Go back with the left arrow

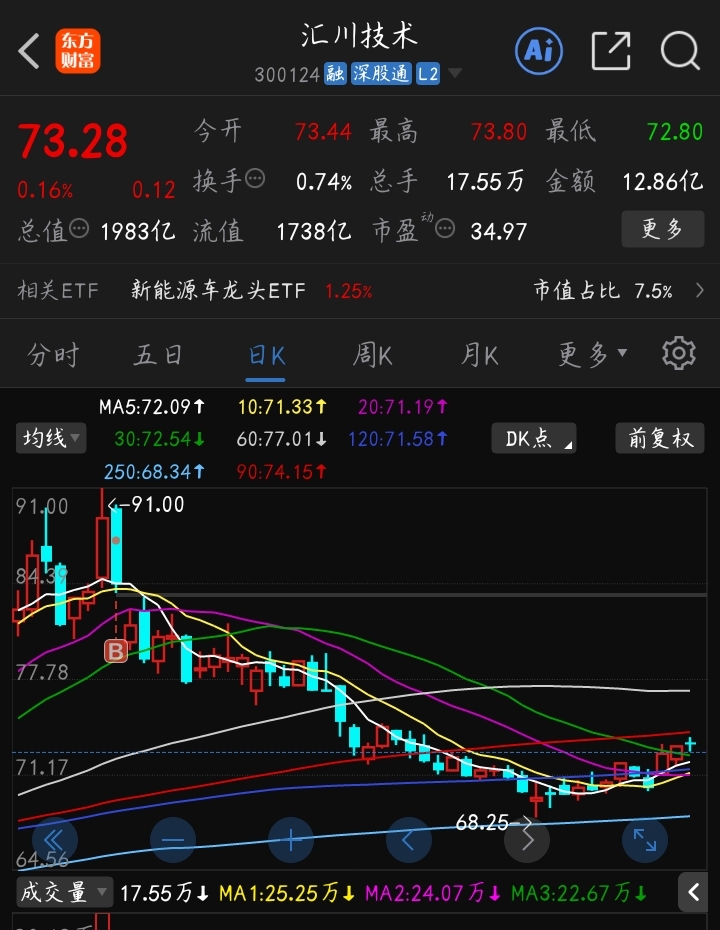[x=29, y=51]
